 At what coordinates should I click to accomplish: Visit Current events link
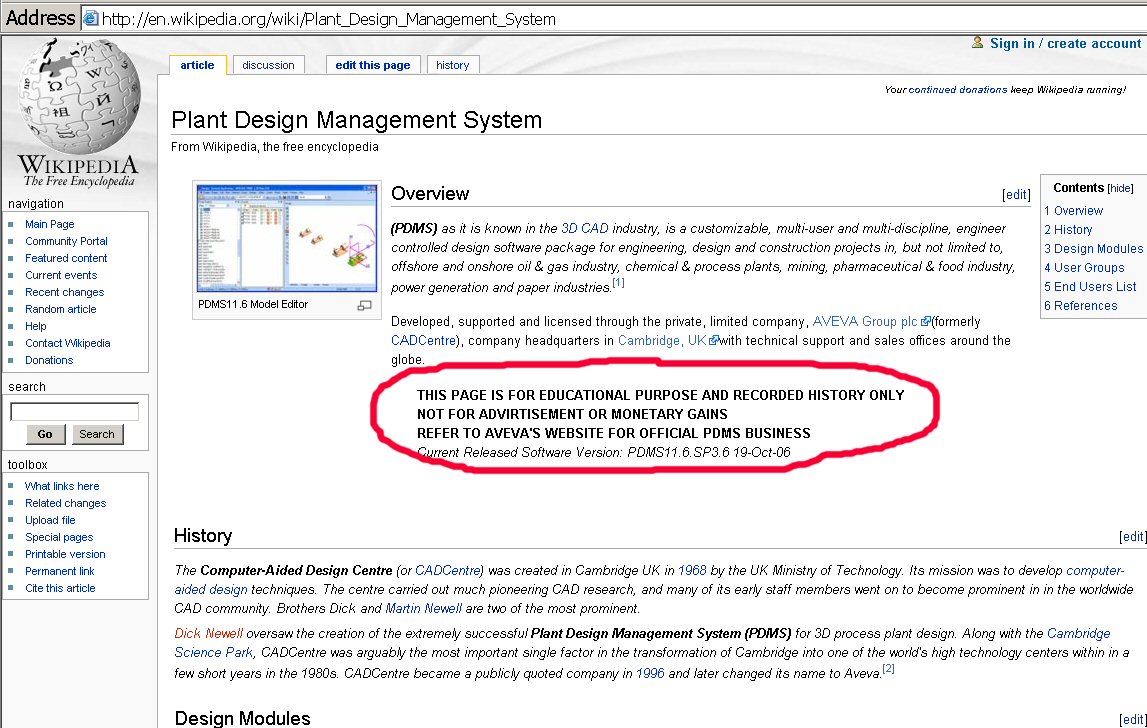[61, 275]
